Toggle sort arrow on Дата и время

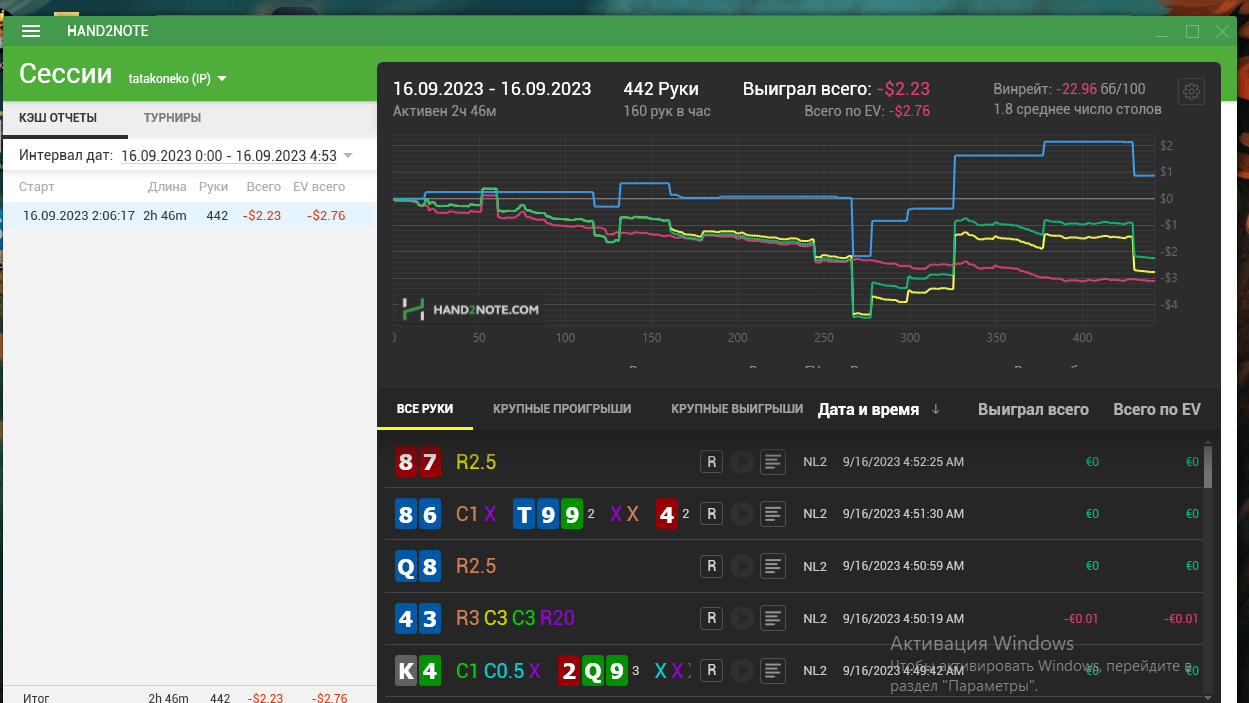click(x=936, y=409)
